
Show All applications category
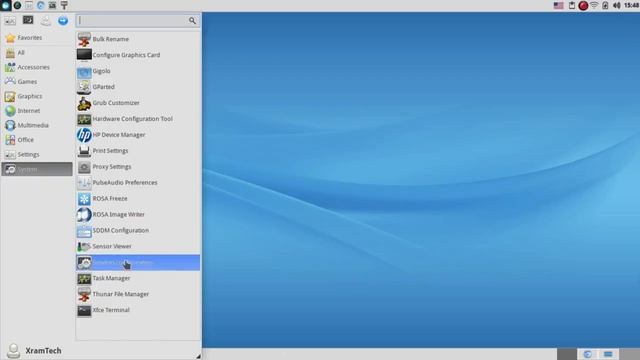[37, 52]
